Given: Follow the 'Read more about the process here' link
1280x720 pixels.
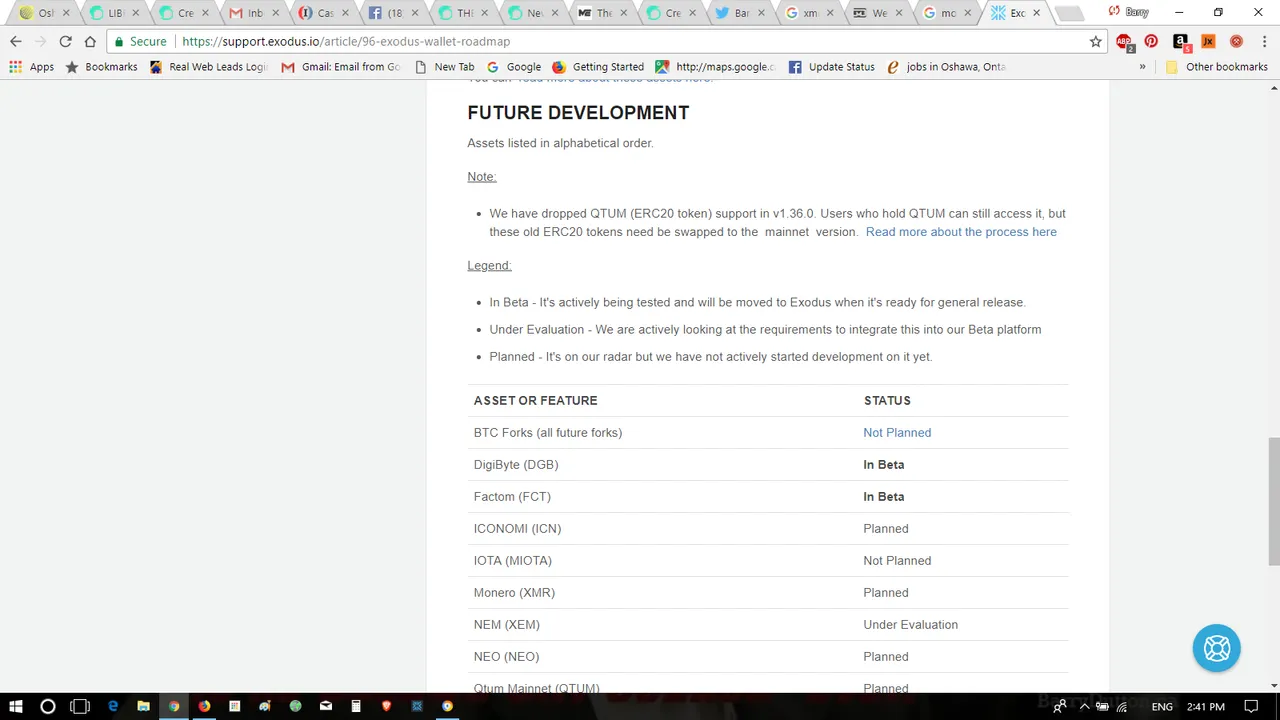Looking at the screenshot, I should (961, 232).
